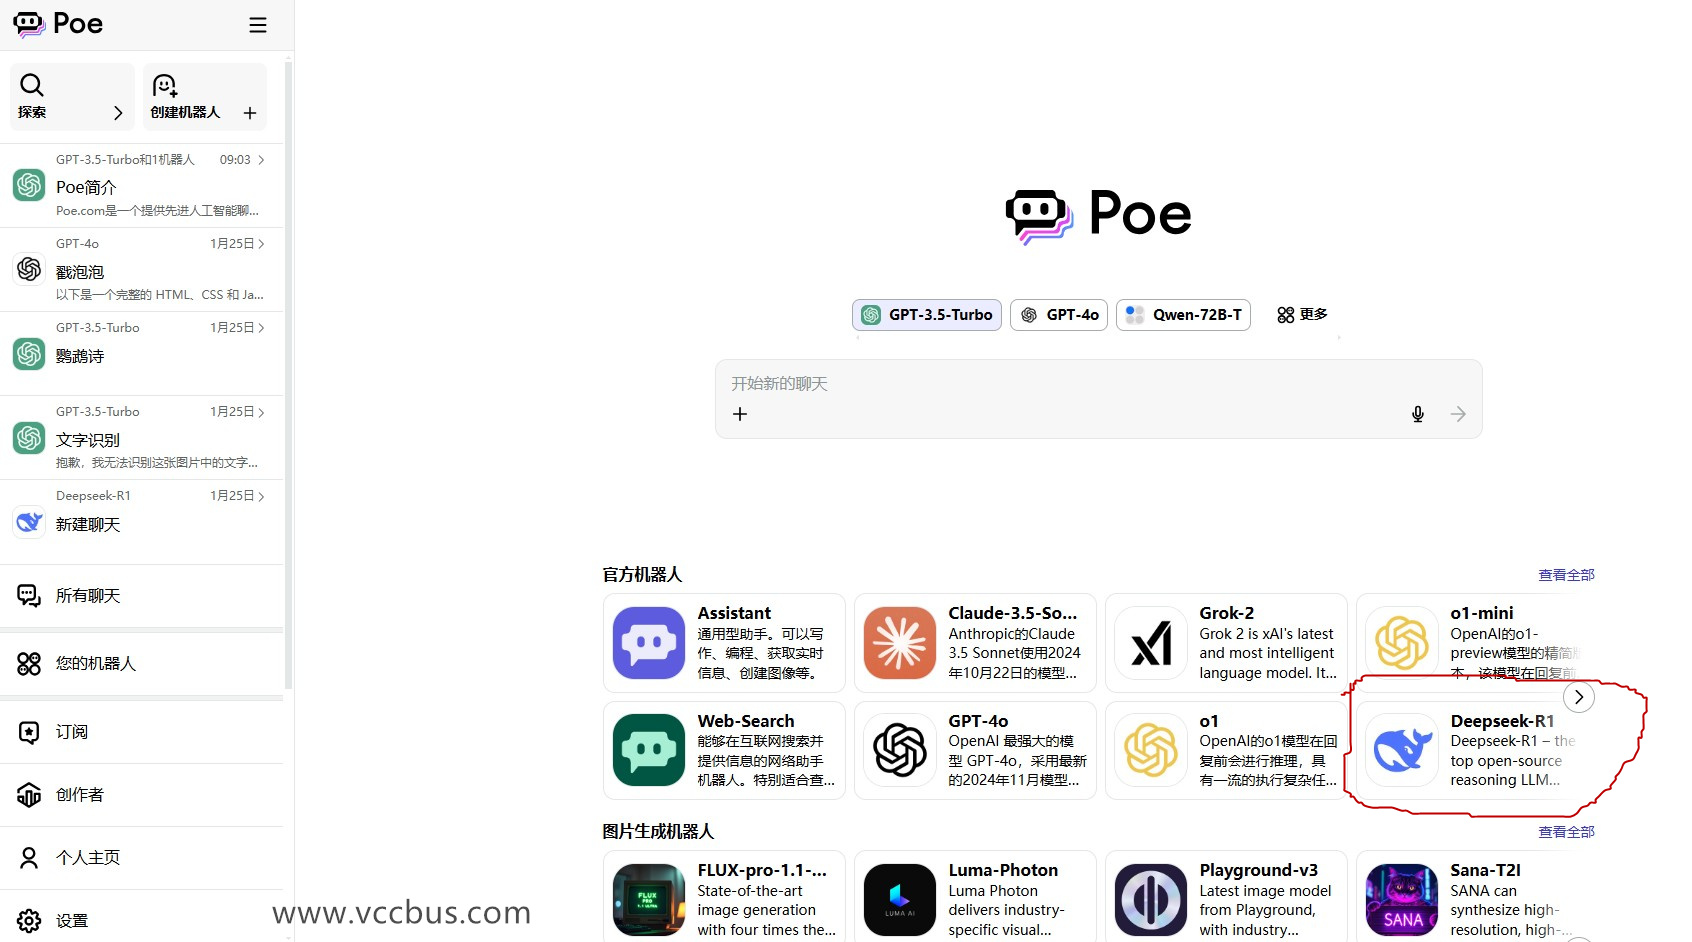Click the microphone voice input icon
Viewport: 1692px width, 942px height.
[x=1417, y=414]
